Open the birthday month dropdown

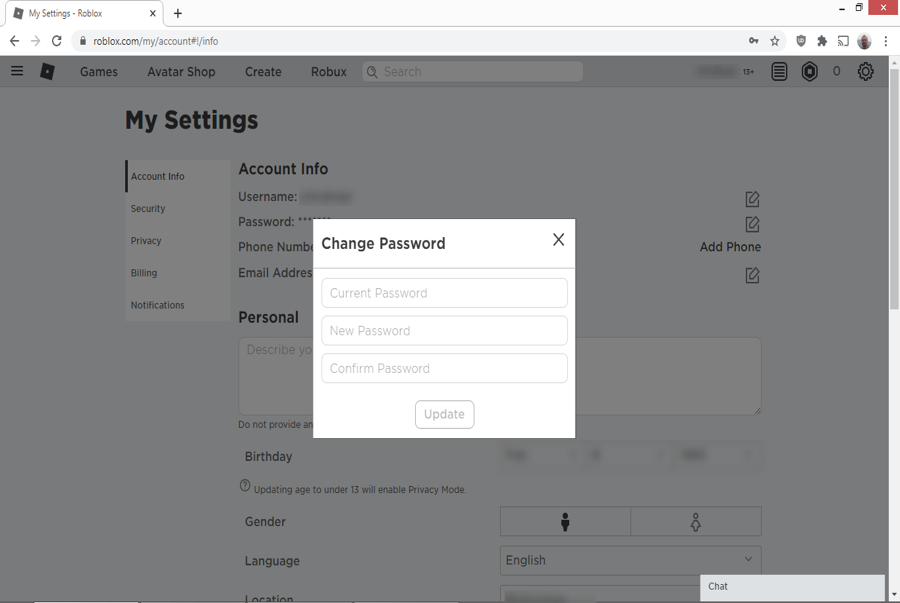539,455
